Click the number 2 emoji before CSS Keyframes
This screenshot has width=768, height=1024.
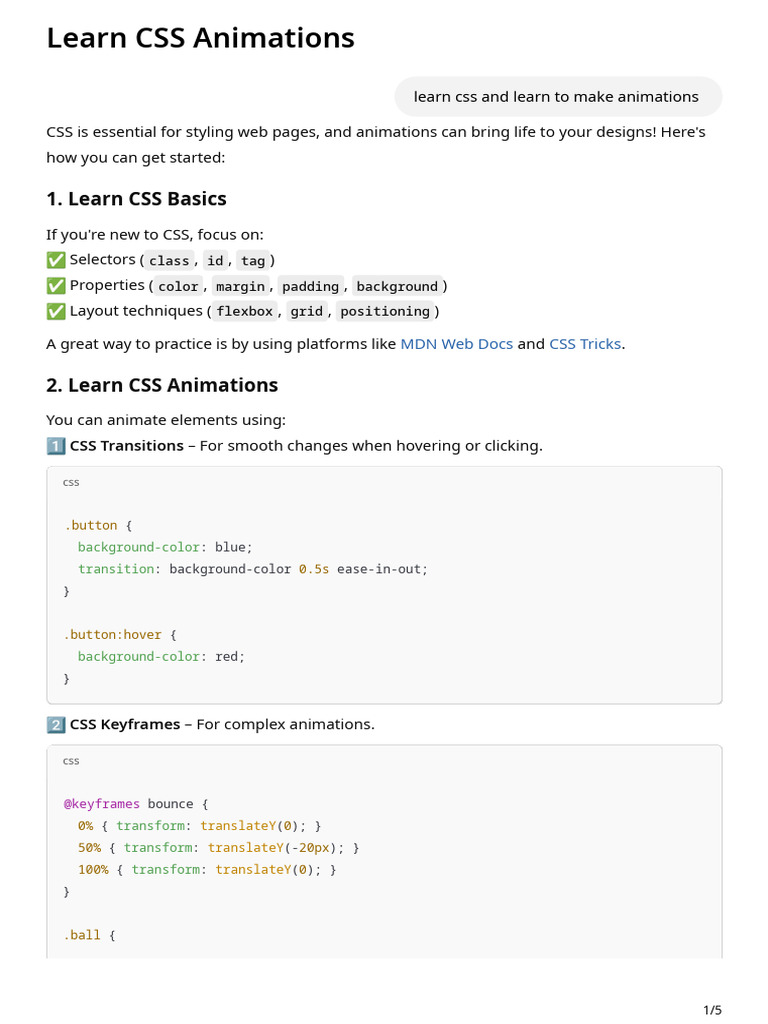[56, 724]
